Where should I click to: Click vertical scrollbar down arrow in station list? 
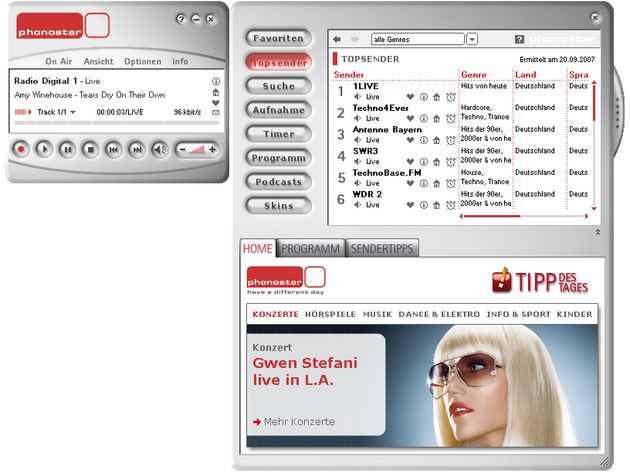pos(594,209)
